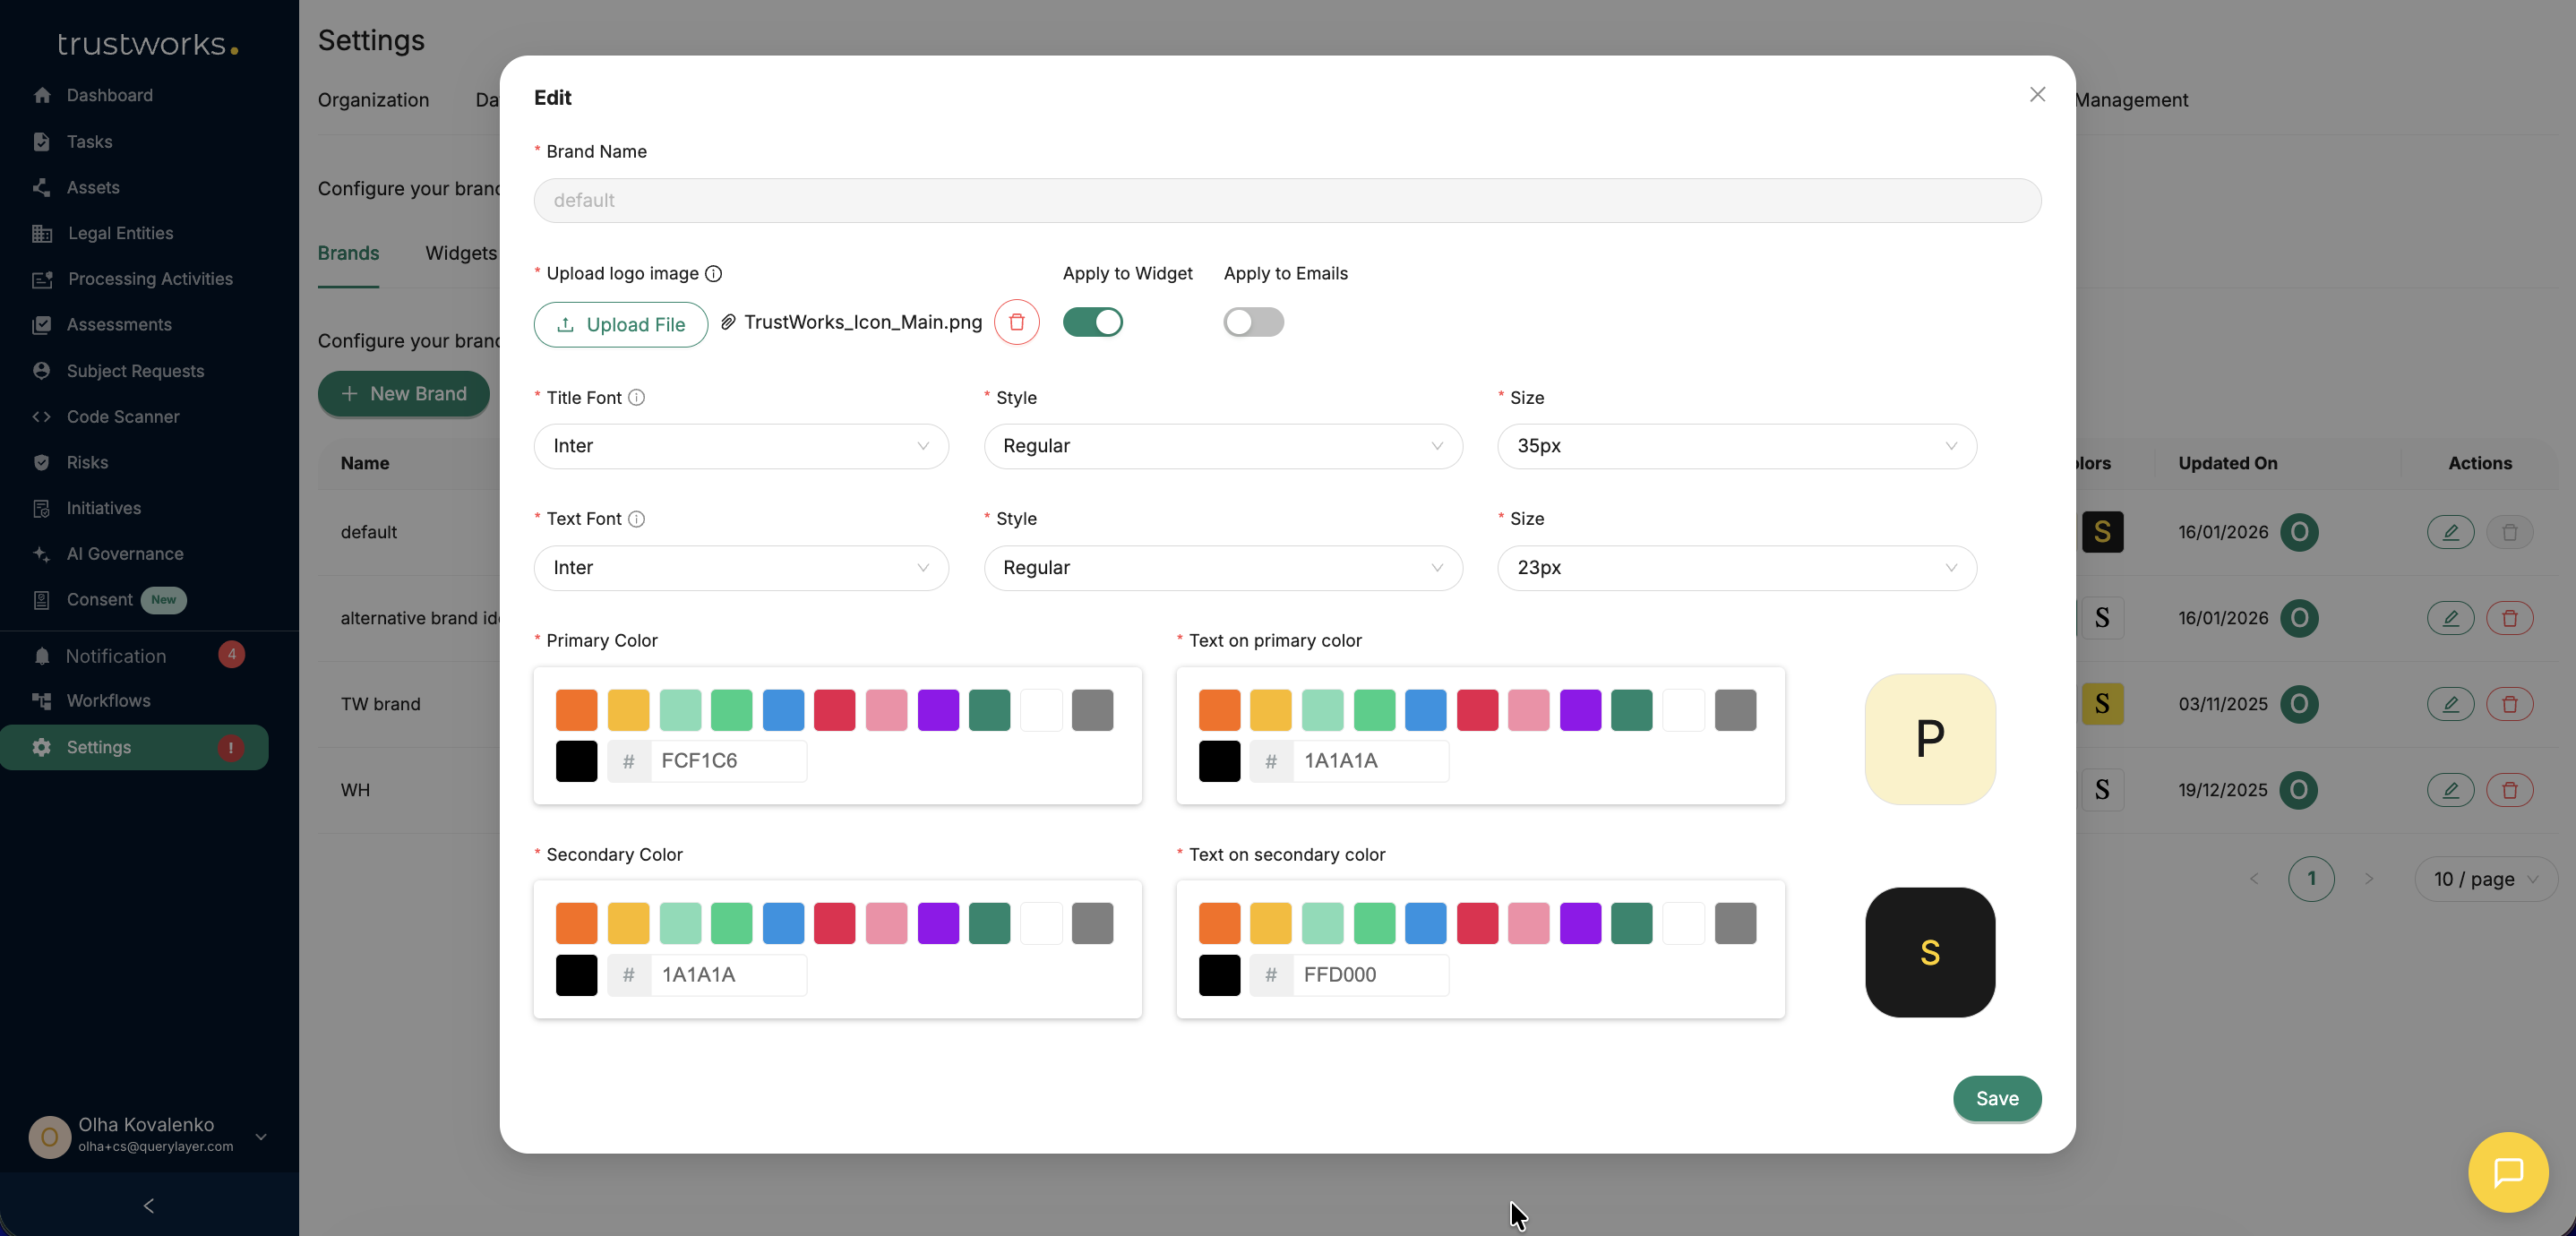Image resolution: width=2576 pixels, height=1236 pixels.
Task: Click the Save button
Action: pyautogui.click(x=1996, y=1098)
